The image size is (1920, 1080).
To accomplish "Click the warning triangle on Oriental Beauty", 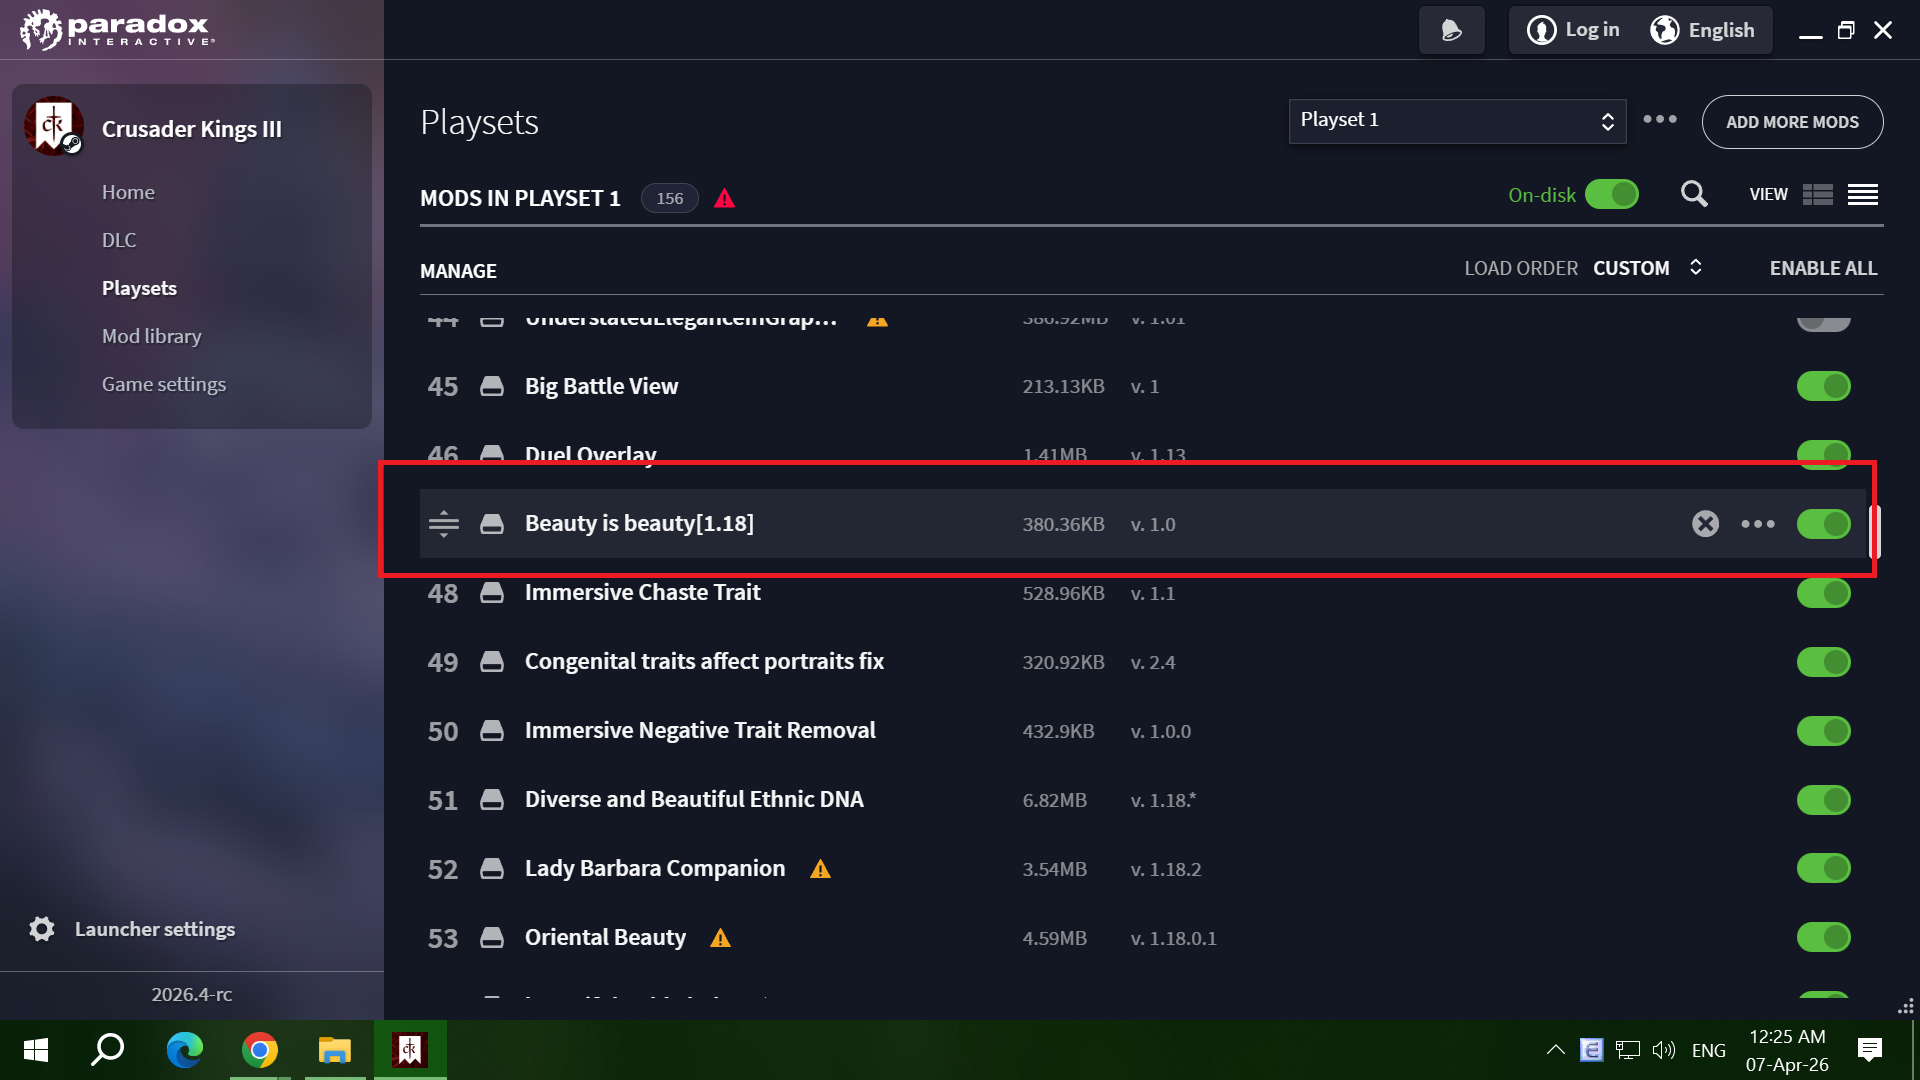I will [x=721, y=938].
